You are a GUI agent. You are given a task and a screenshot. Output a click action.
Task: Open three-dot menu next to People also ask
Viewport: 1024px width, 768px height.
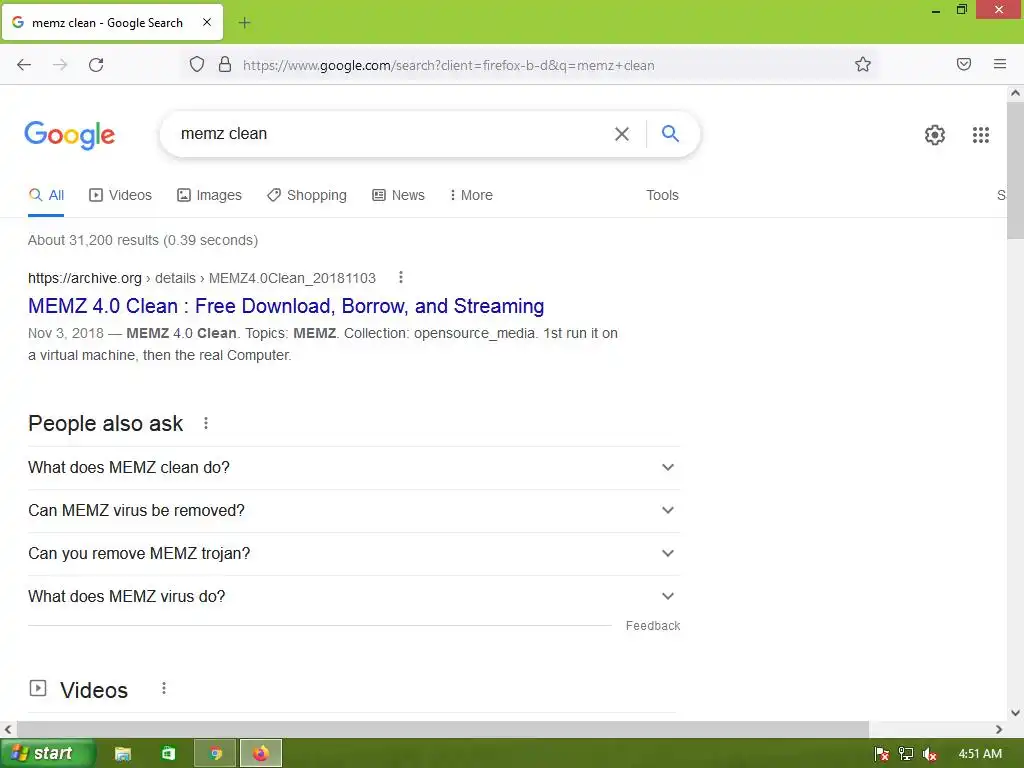206,423
